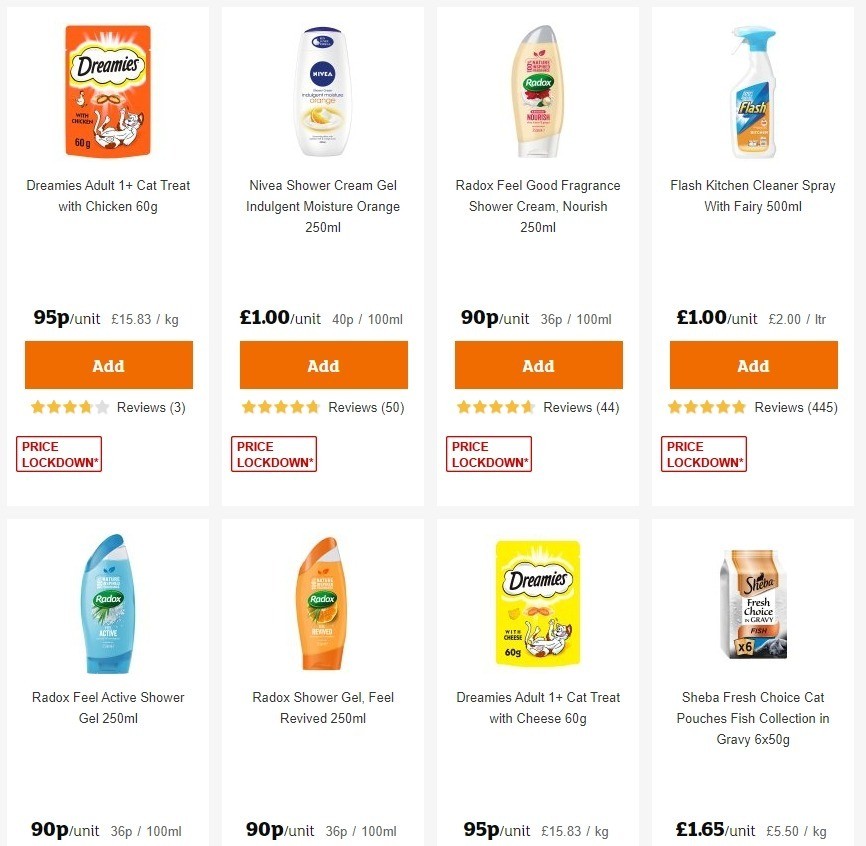Viewport: 866px width, 846px height.
Task: Add Flash Kitchen Cleaner to basket
Action: [x=753, y=365]
